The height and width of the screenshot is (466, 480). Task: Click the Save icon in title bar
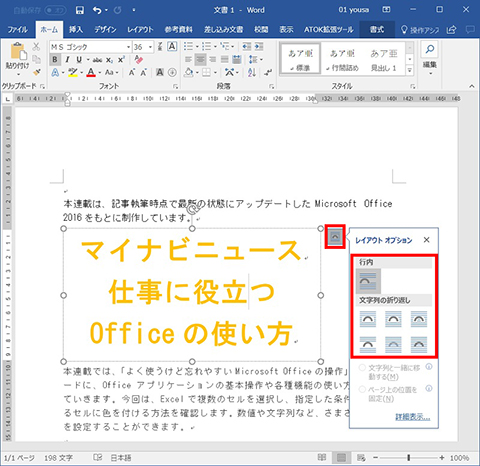tap(80, 10)
